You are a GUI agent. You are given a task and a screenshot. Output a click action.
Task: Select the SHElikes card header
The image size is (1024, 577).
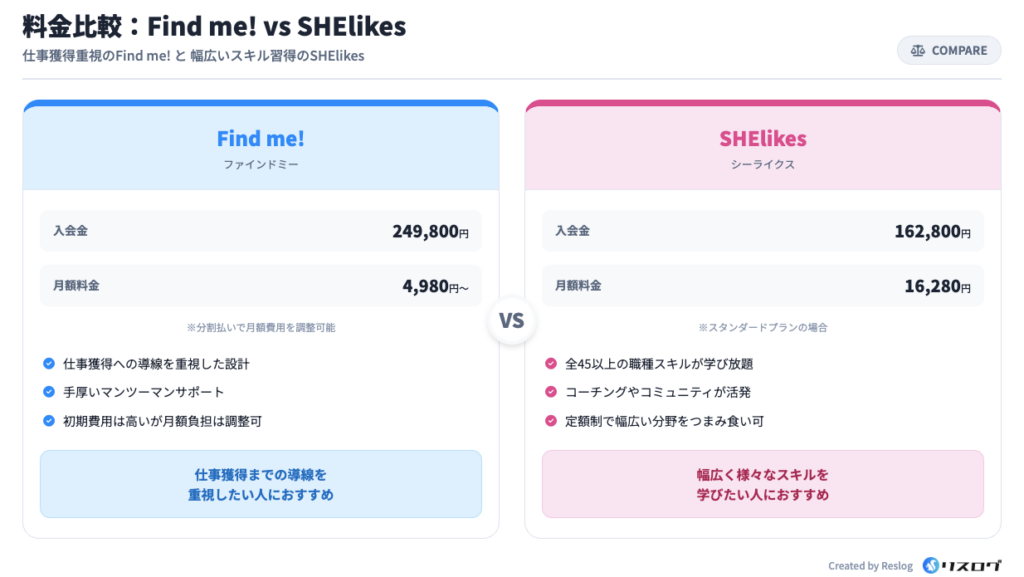pos(762,147)
